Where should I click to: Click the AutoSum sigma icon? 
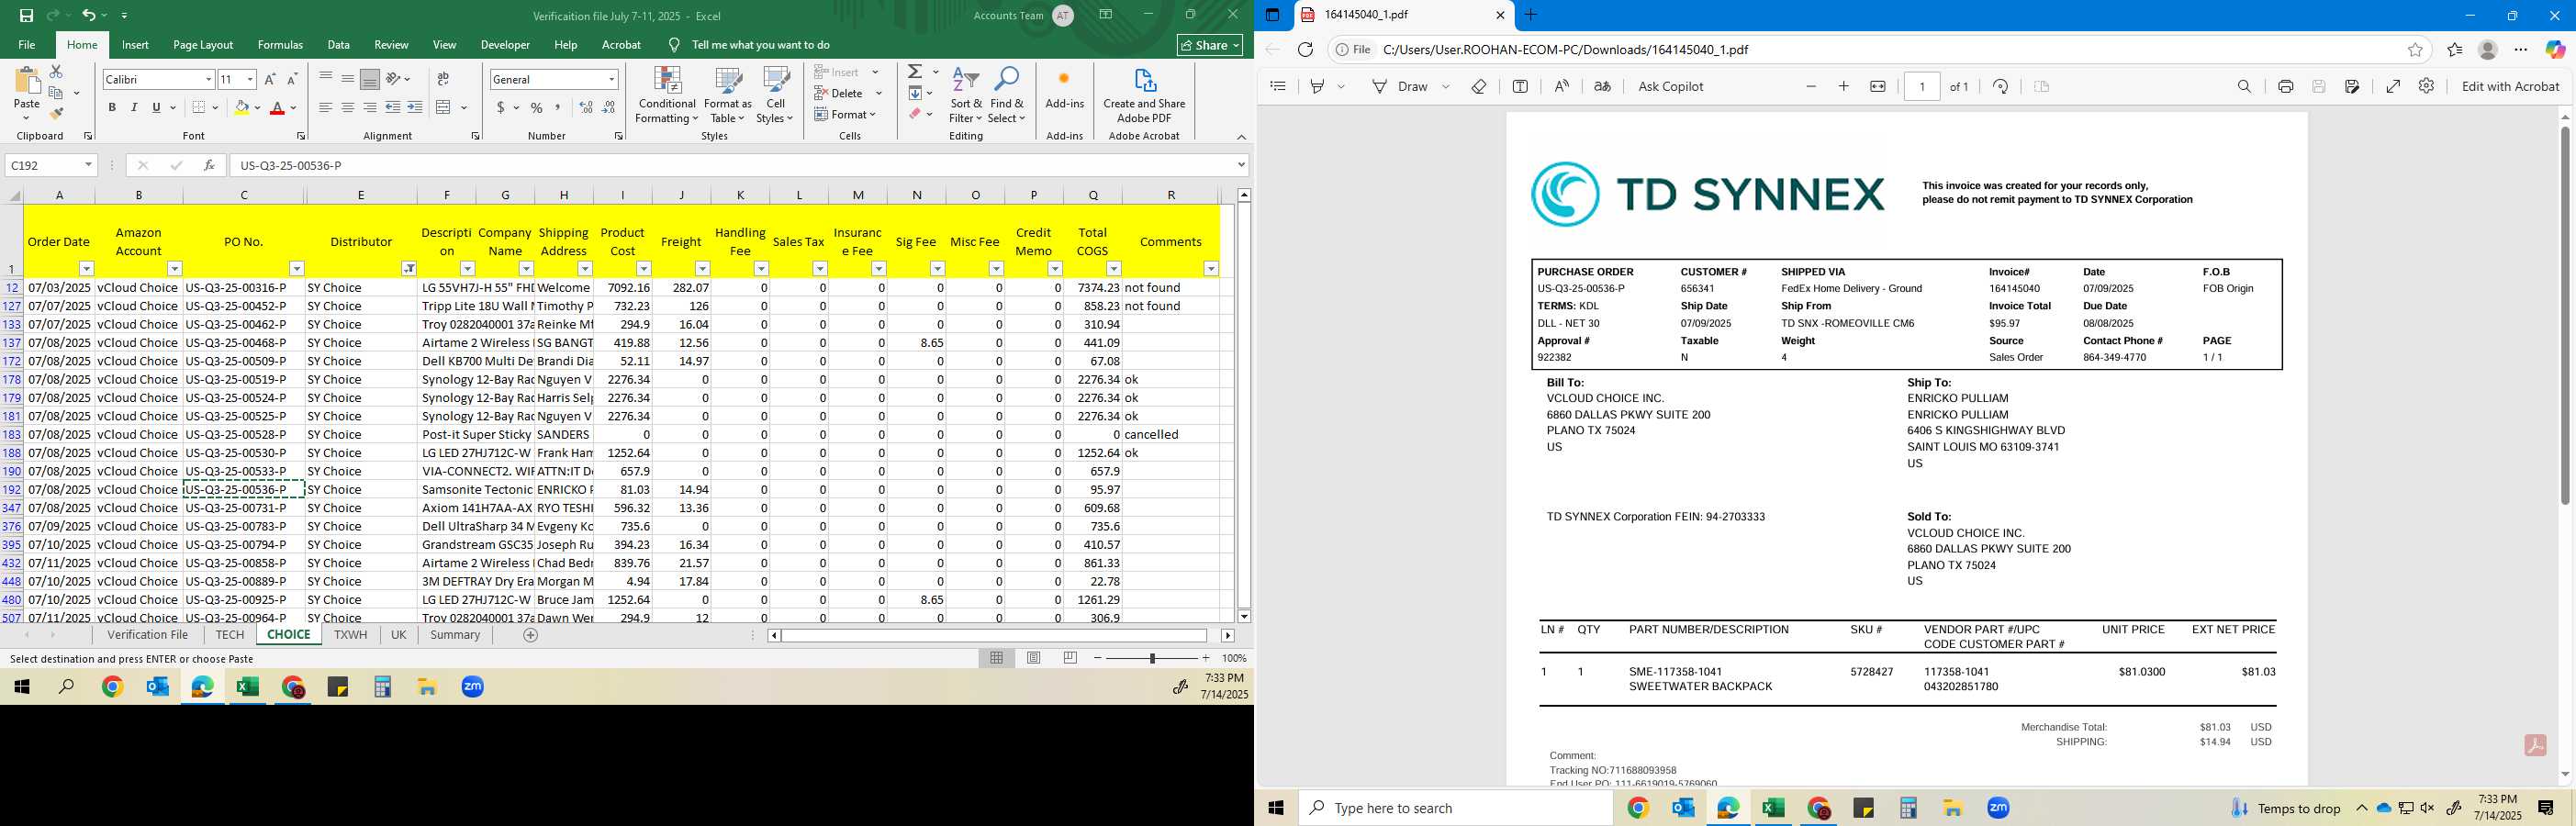tap(915, 72)
